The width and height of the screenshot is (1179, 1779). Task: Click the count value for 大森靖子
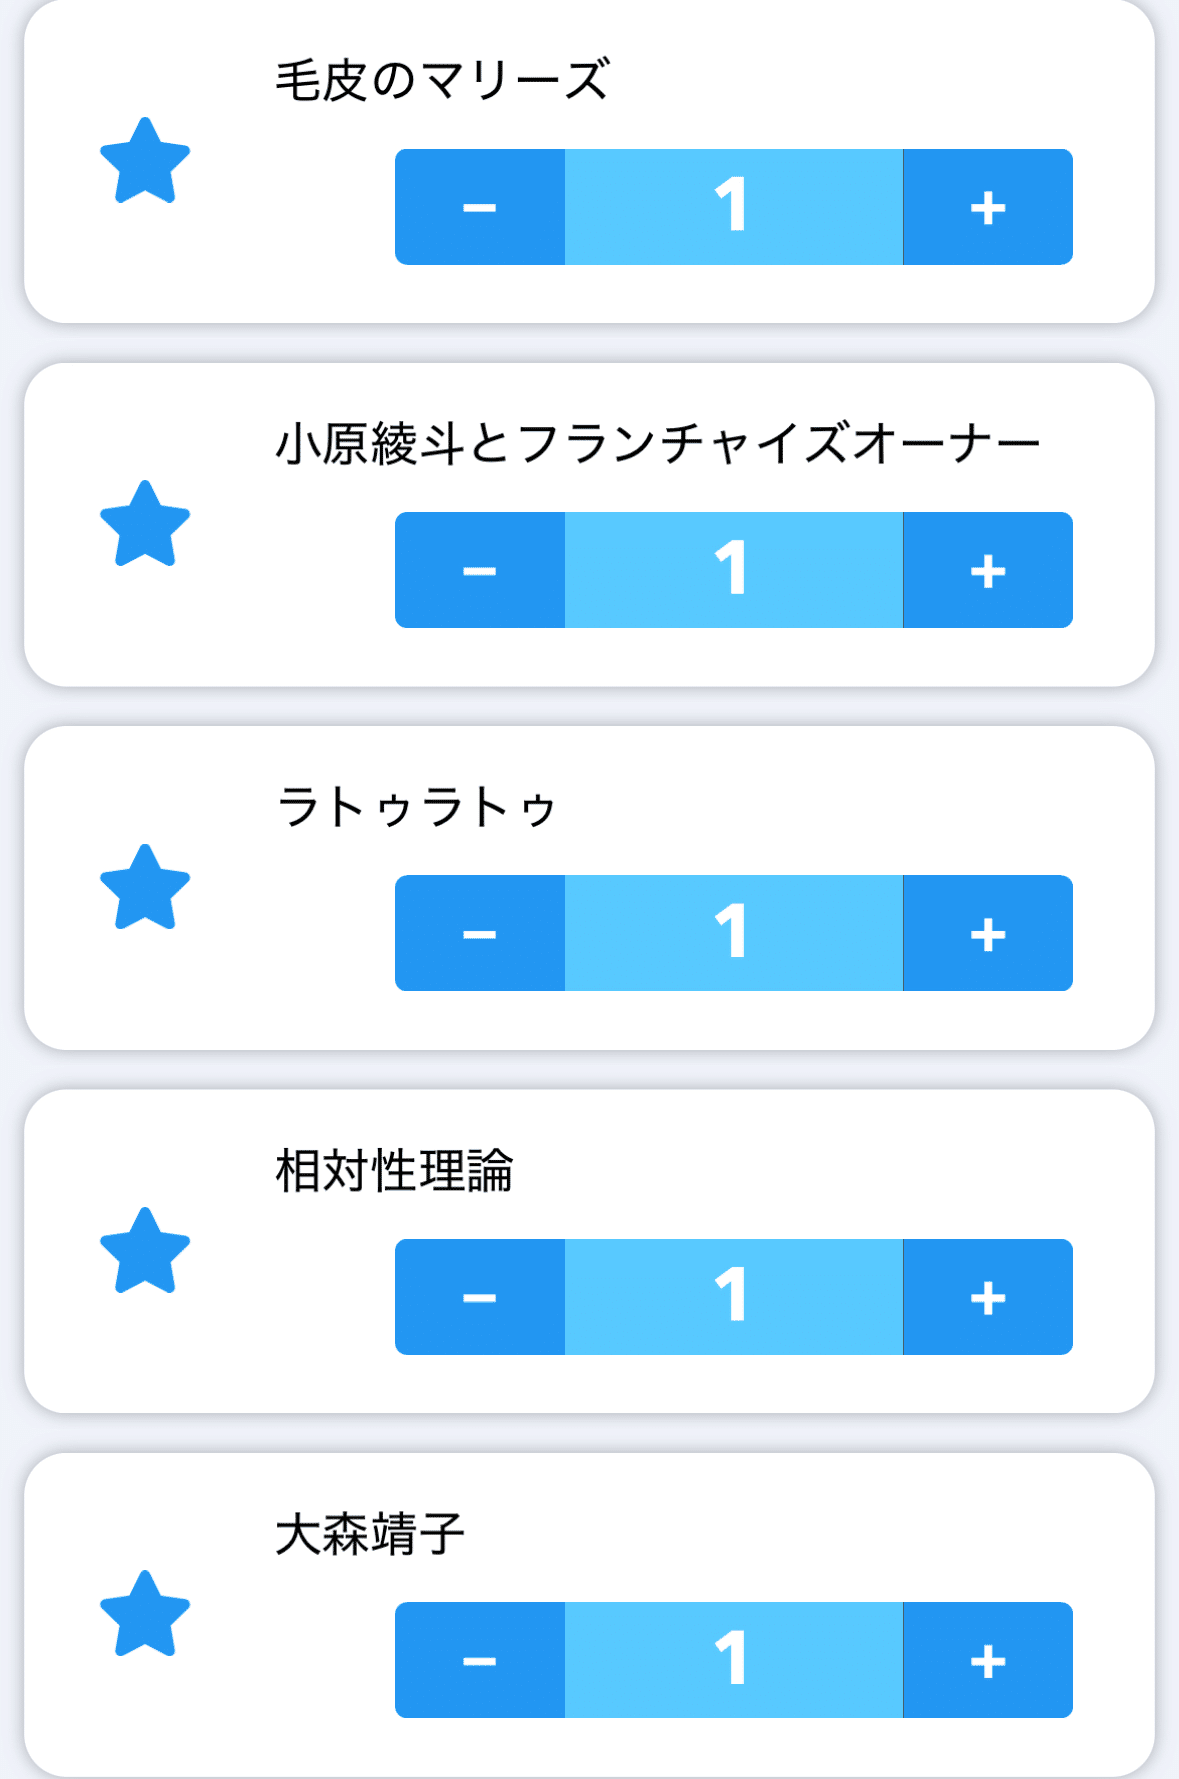733,1660
